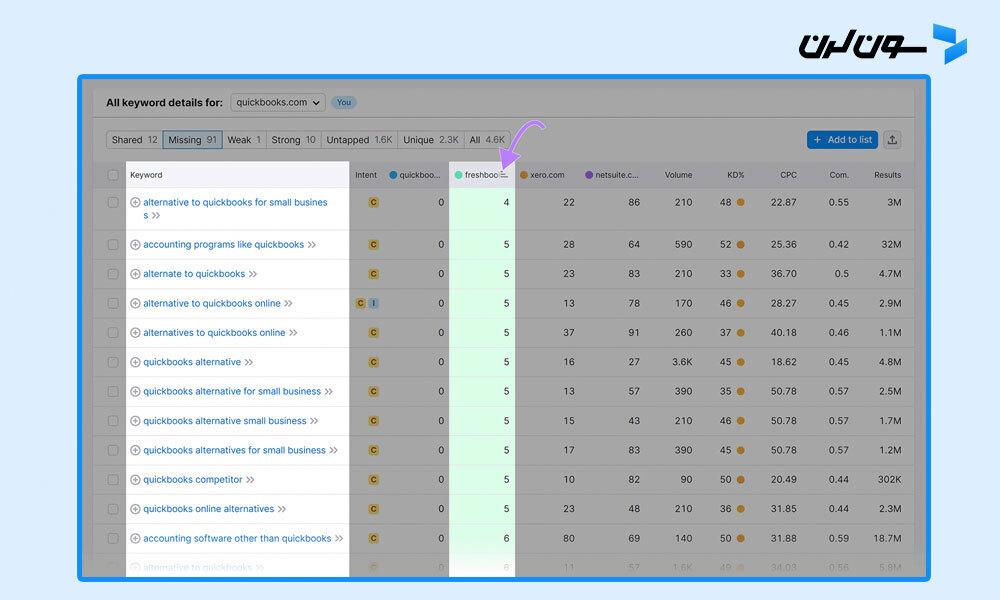Click the 'You' badge beside the domain
The height and width of the screenshot is (600, 1000).
click(x=344, y=103)
